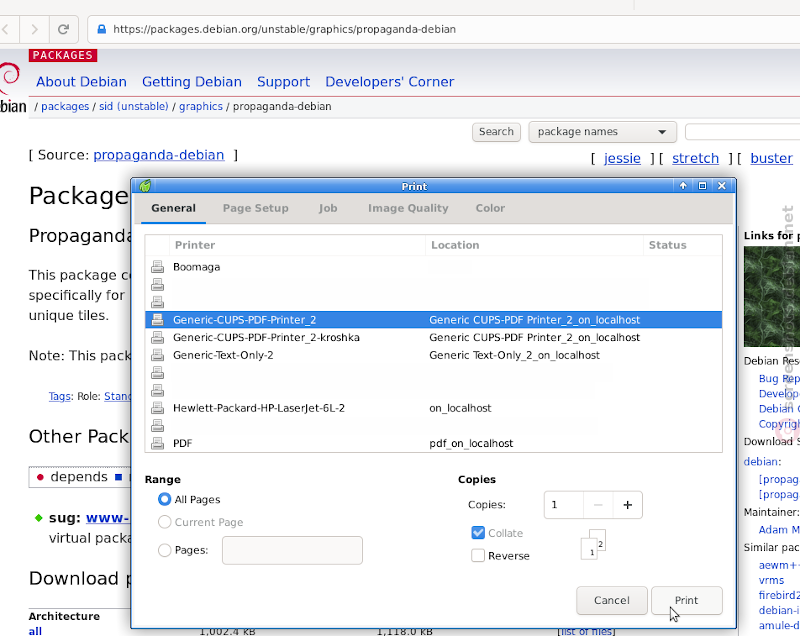Open the Image Quality tab
This screenshot has height=636, width=800.
point(408,208)
